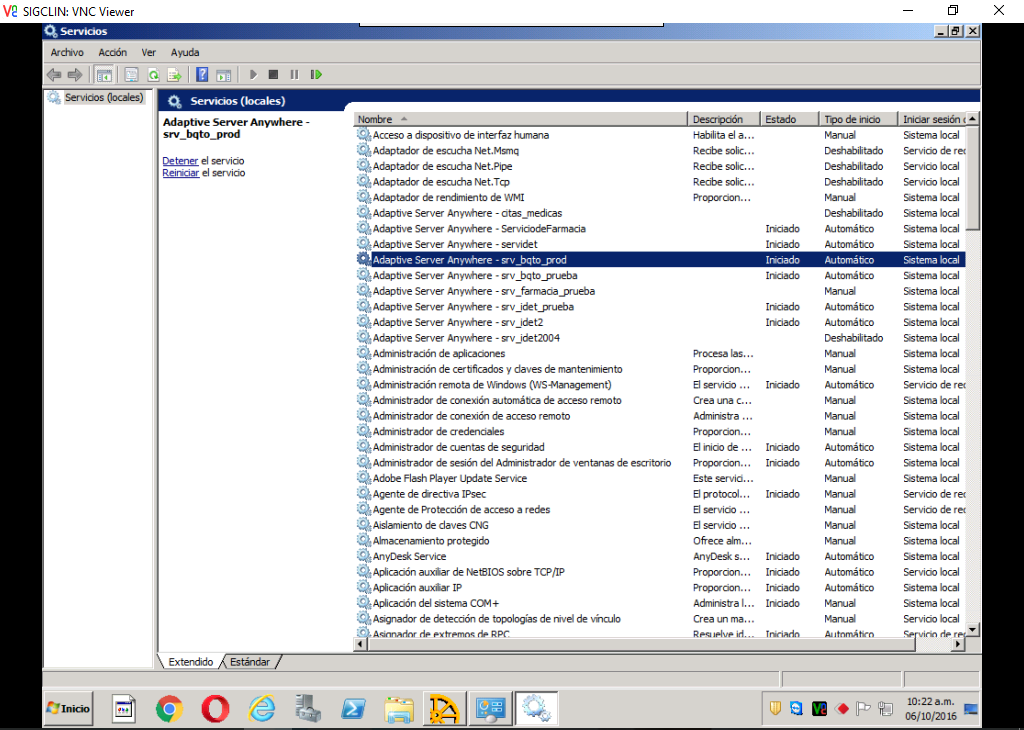1024x730 pixels.
Task: Toggle the show/hide console tree toolbar button
Action: pyautogui.click(x=104, y=75)
